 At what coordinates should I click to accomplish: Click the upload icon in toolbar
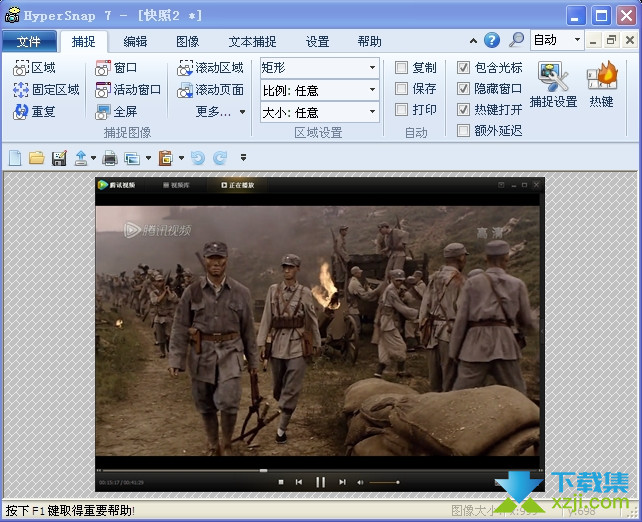(81, 158)
